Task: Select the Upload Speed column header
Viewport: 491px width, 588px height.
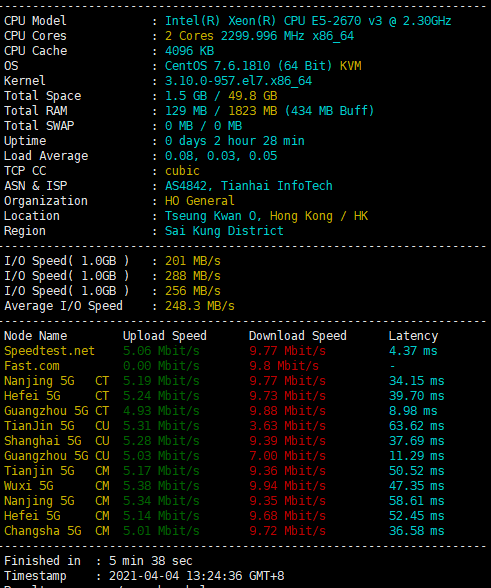Action: [x=165, y=336]
